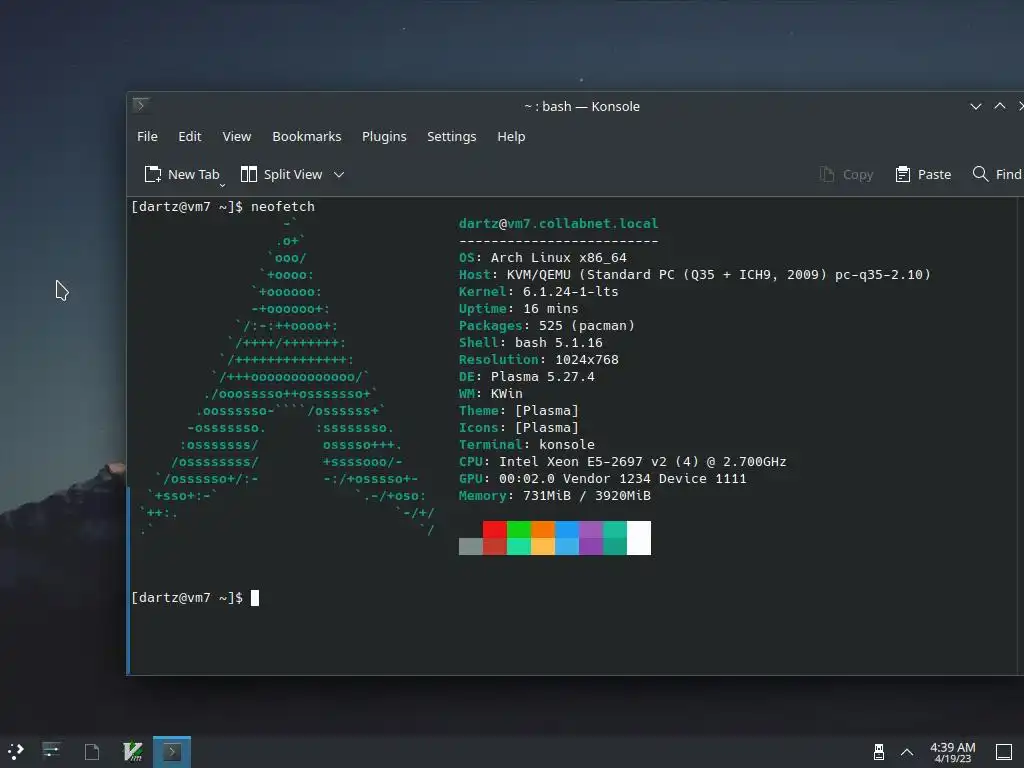
Task: Click the 'Memory: 731MiB / 3920MiB' line
Action: [x=554, y=495]
